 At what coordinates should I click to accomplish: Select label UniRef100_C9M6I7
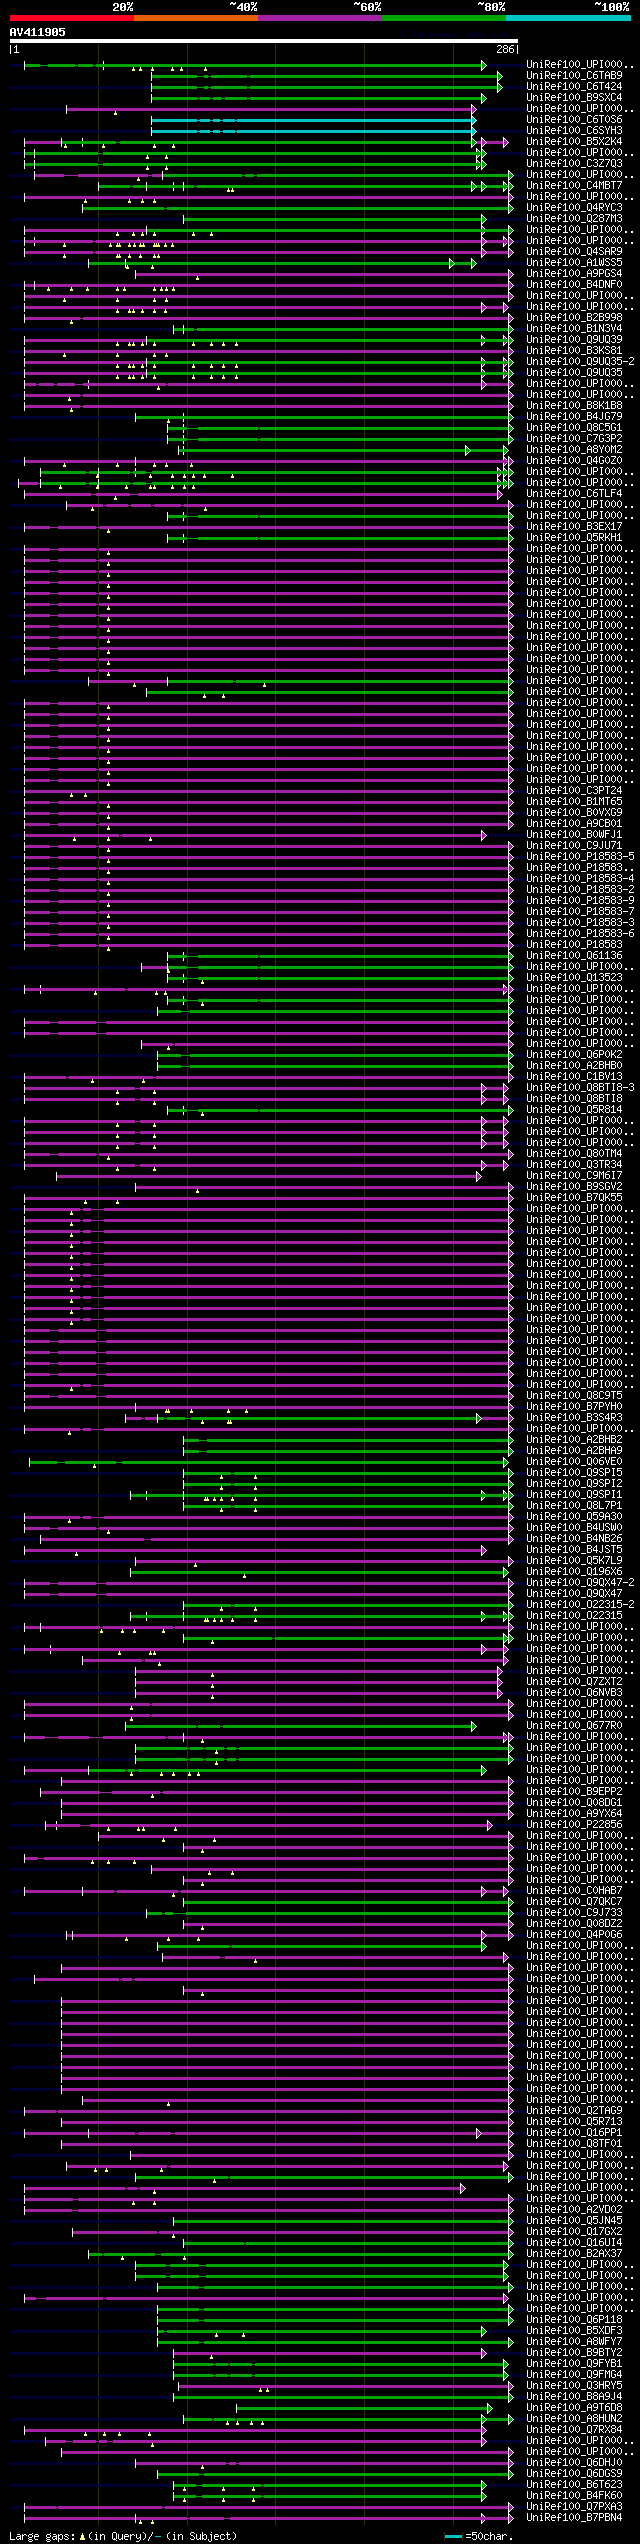pos(574,1175)
